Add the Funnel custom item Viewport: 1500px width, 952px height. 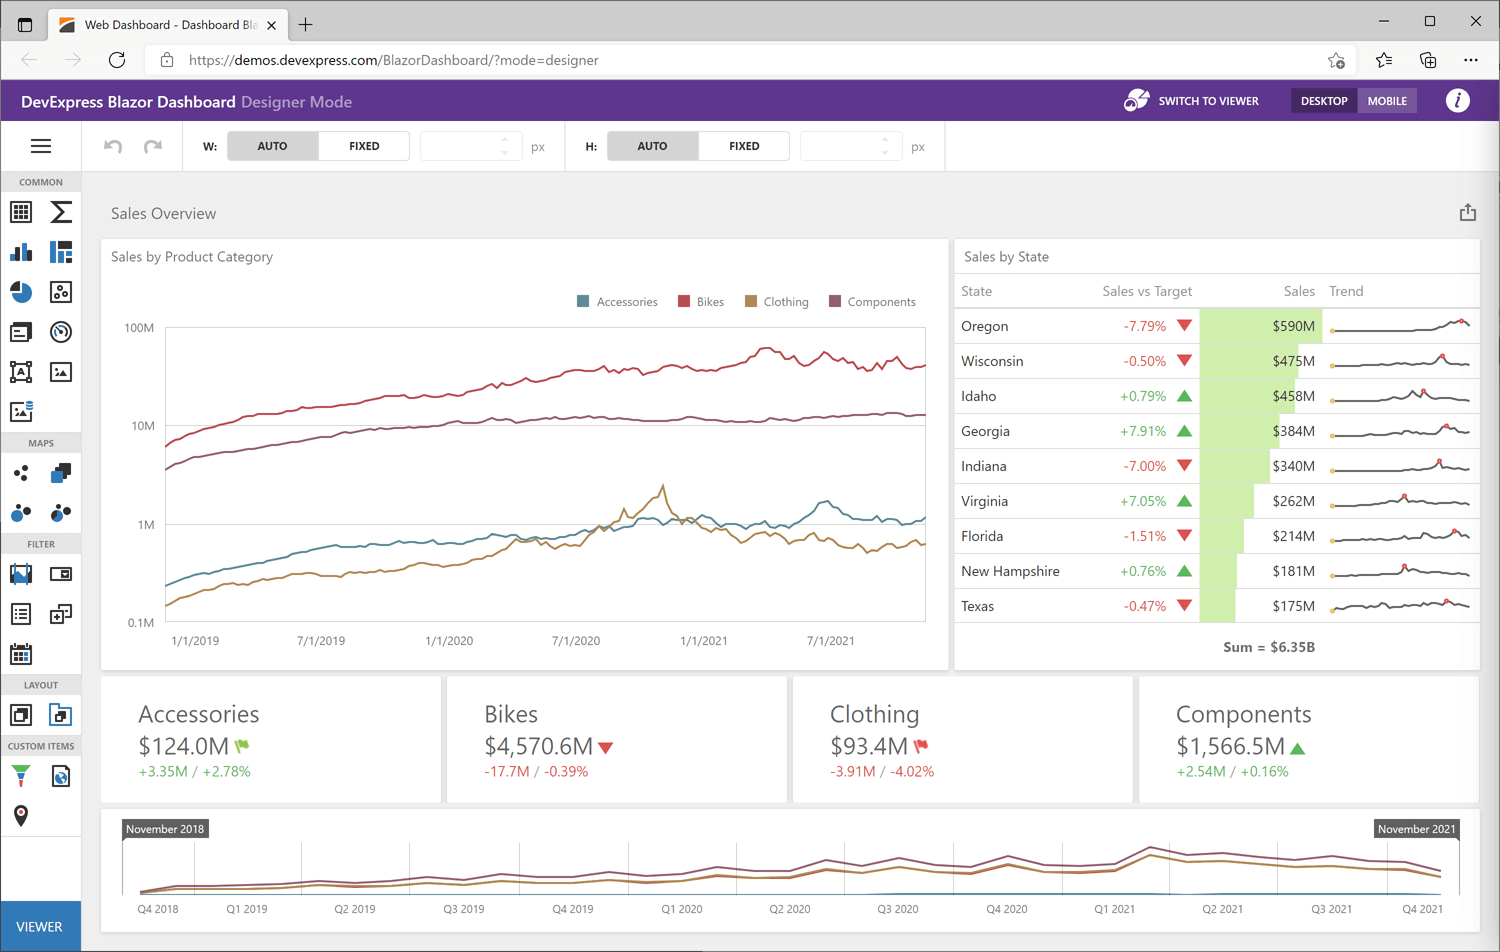[21, 776]
